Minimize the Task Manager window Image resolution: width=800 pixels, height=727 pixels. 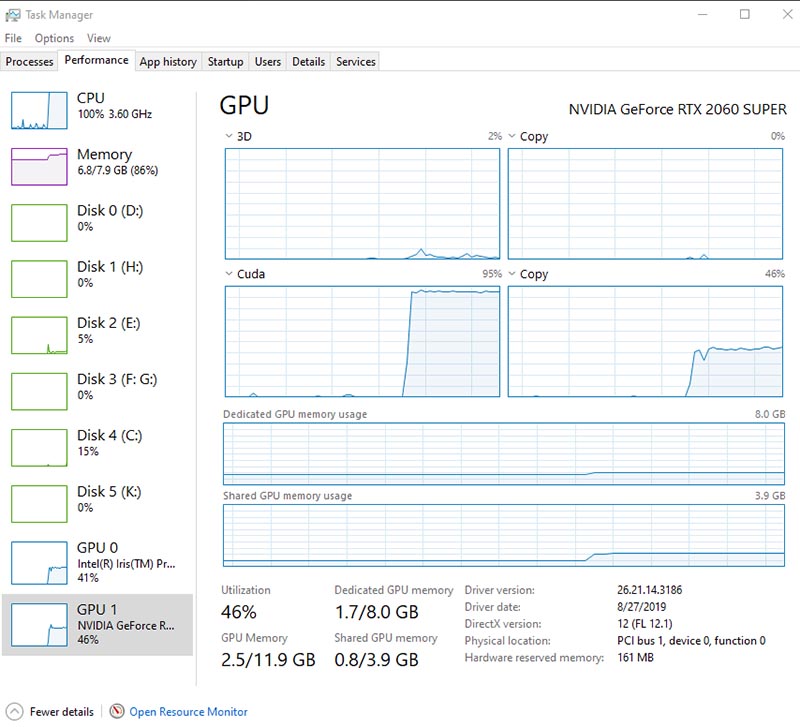click(703, 14)
